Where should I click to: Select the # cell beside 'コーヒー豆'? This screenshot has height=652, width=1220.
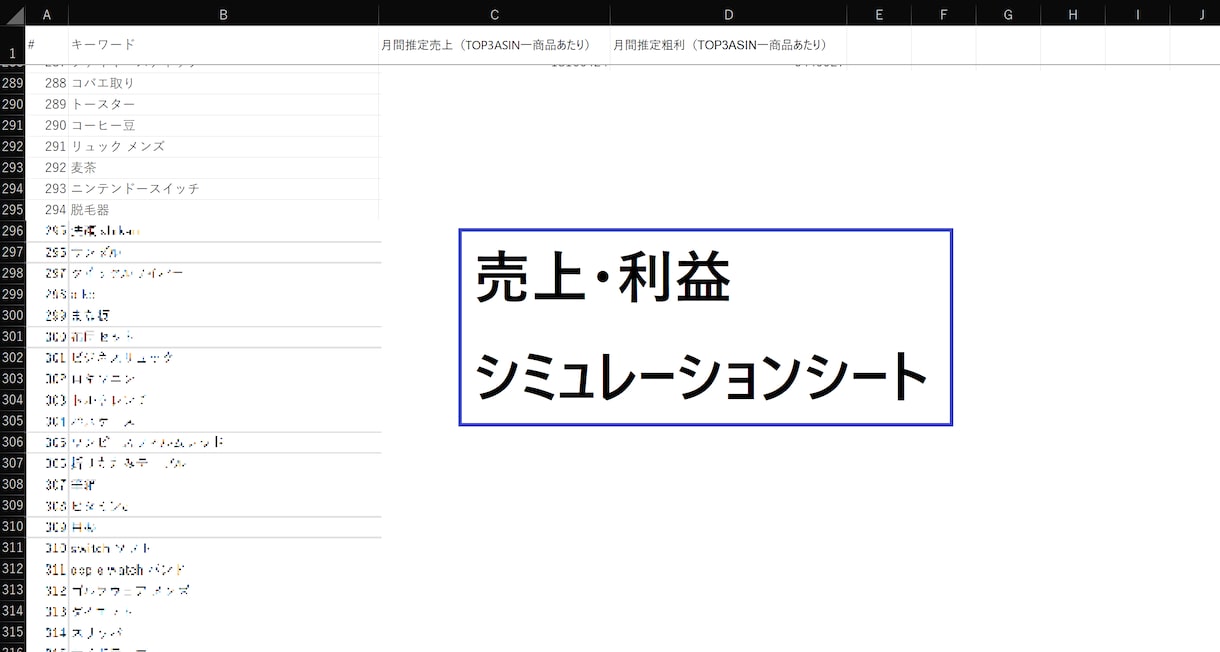point(47,125)
